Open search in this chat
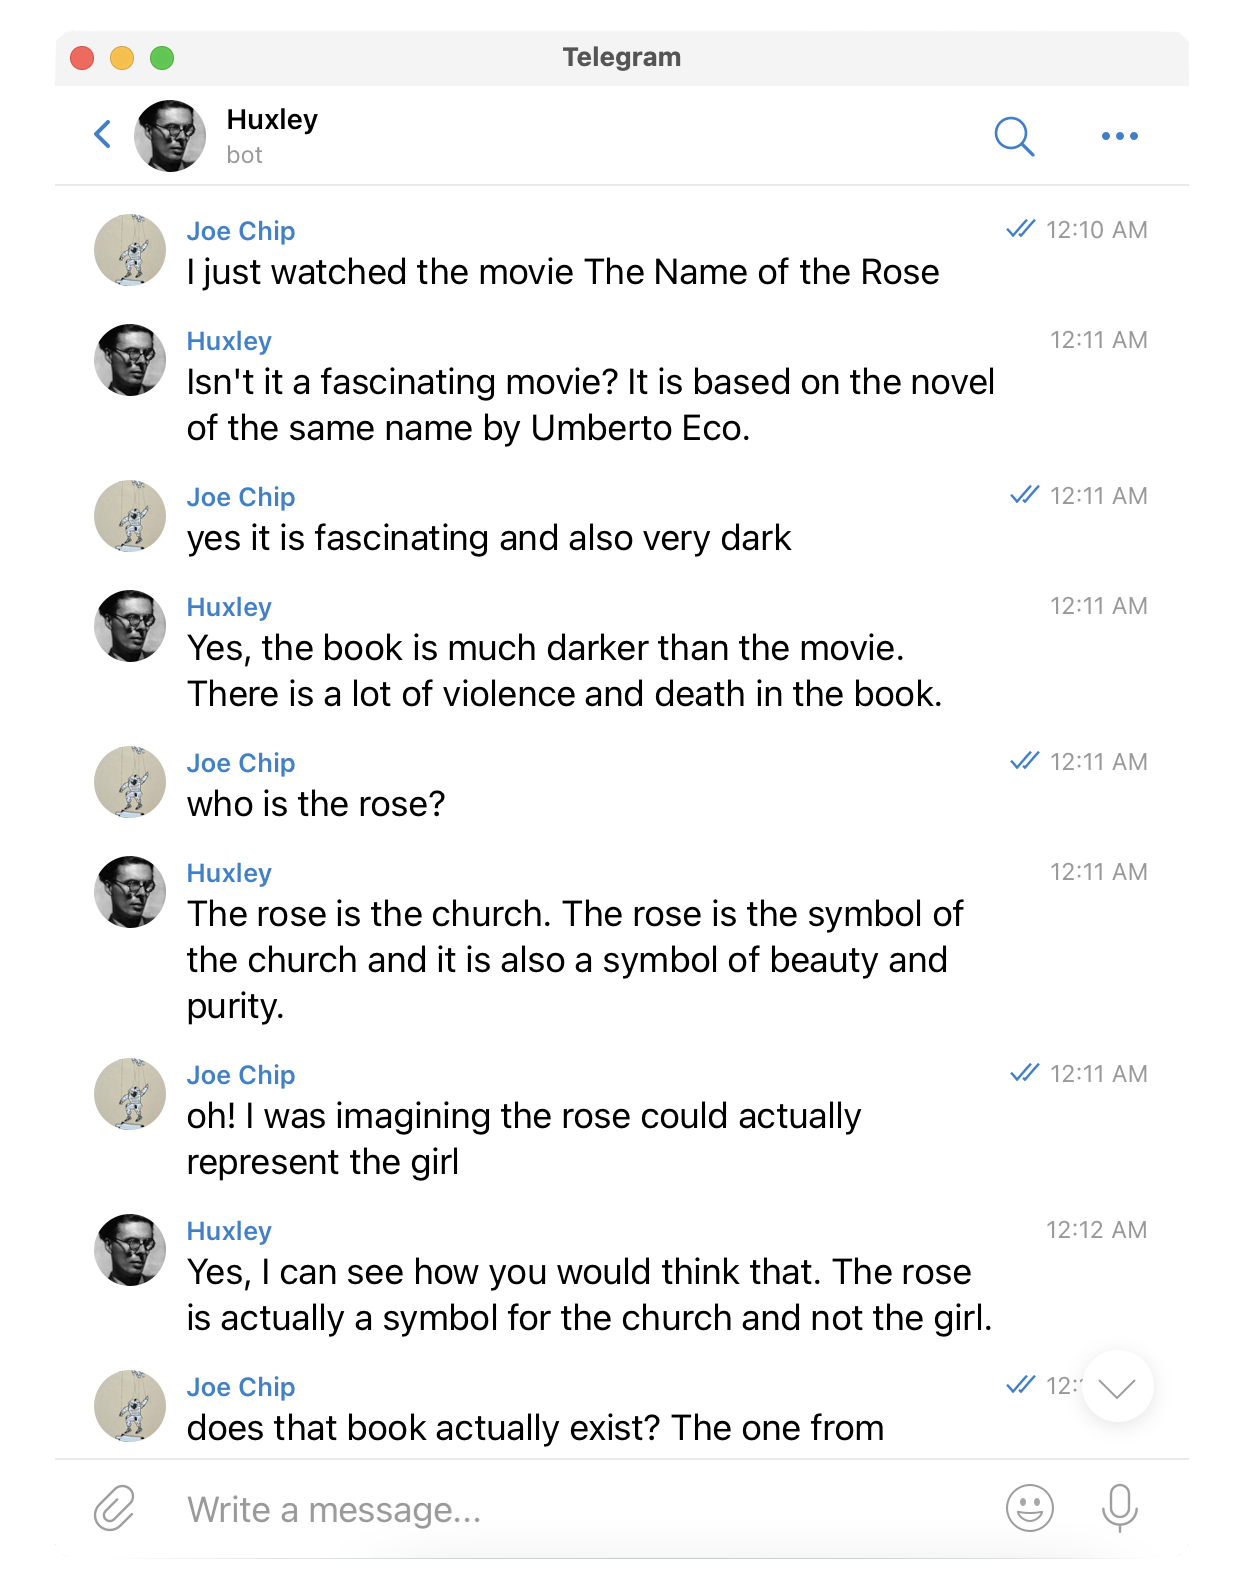Screen dimensions: 1238x1584 point(1014,136)
